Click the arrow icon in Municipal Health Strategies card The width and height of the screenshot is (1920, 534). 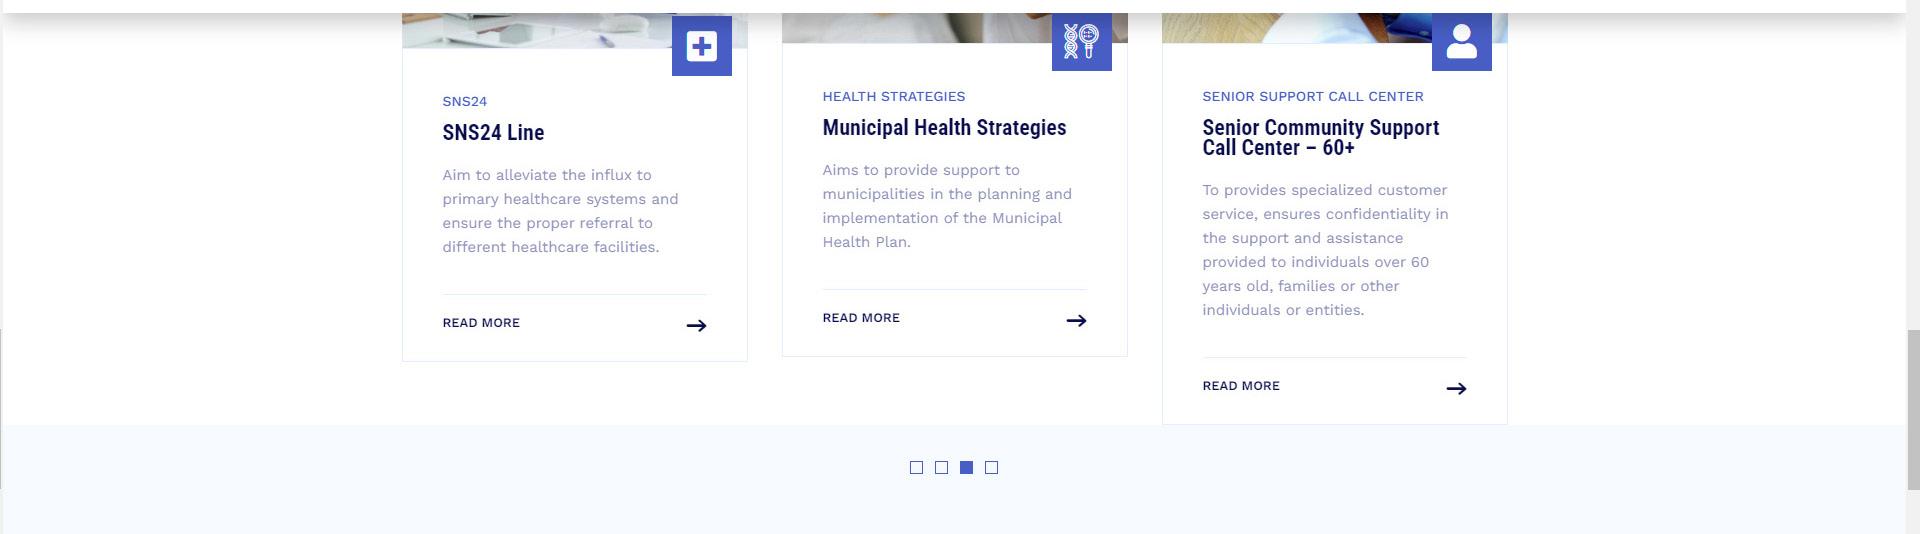(x=1077, y=320)
